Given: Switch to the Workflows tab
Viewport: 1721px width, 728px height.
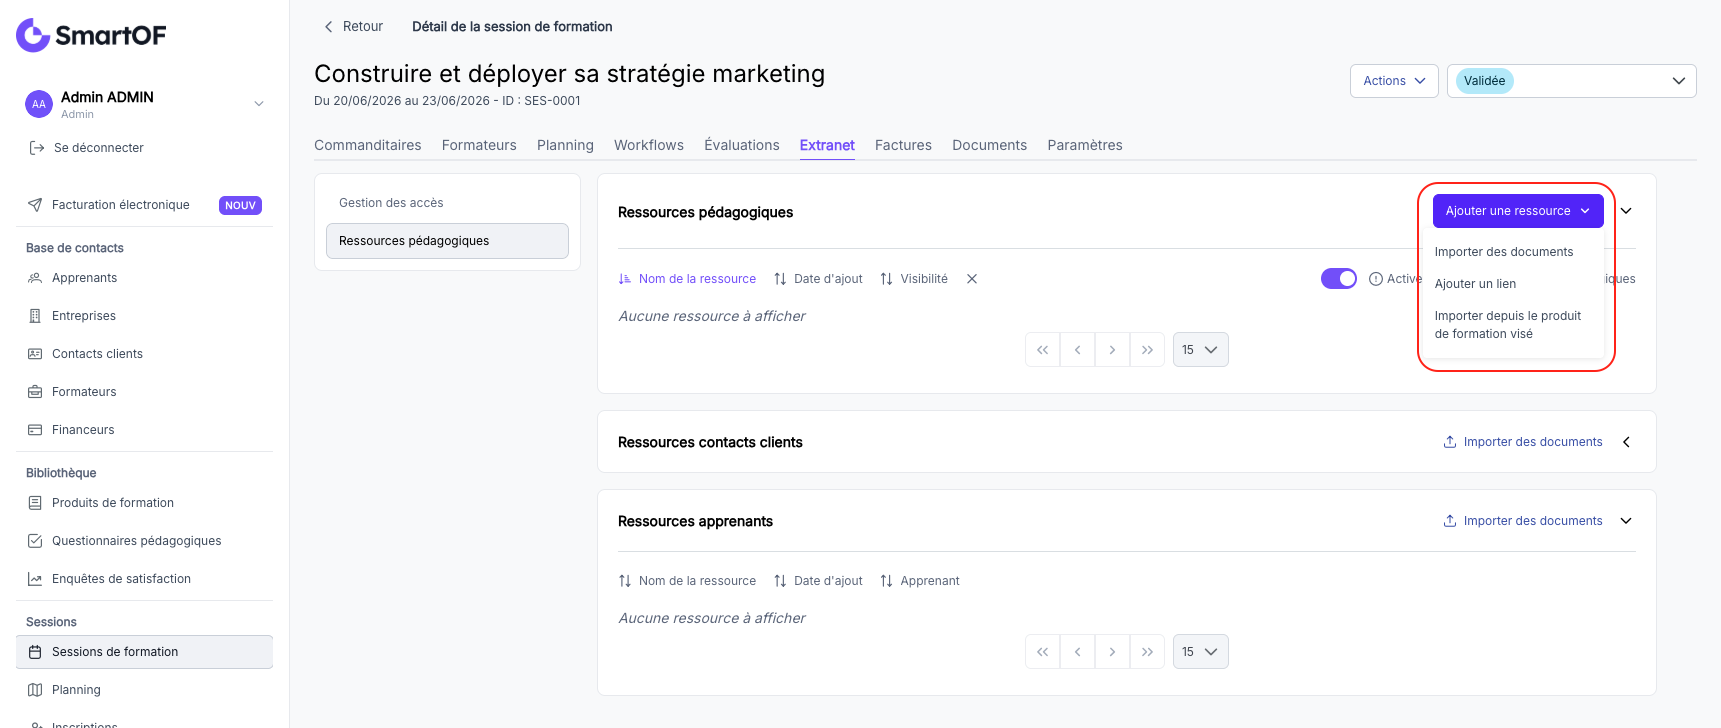Looking at the screenshot, I should [649, 145].
